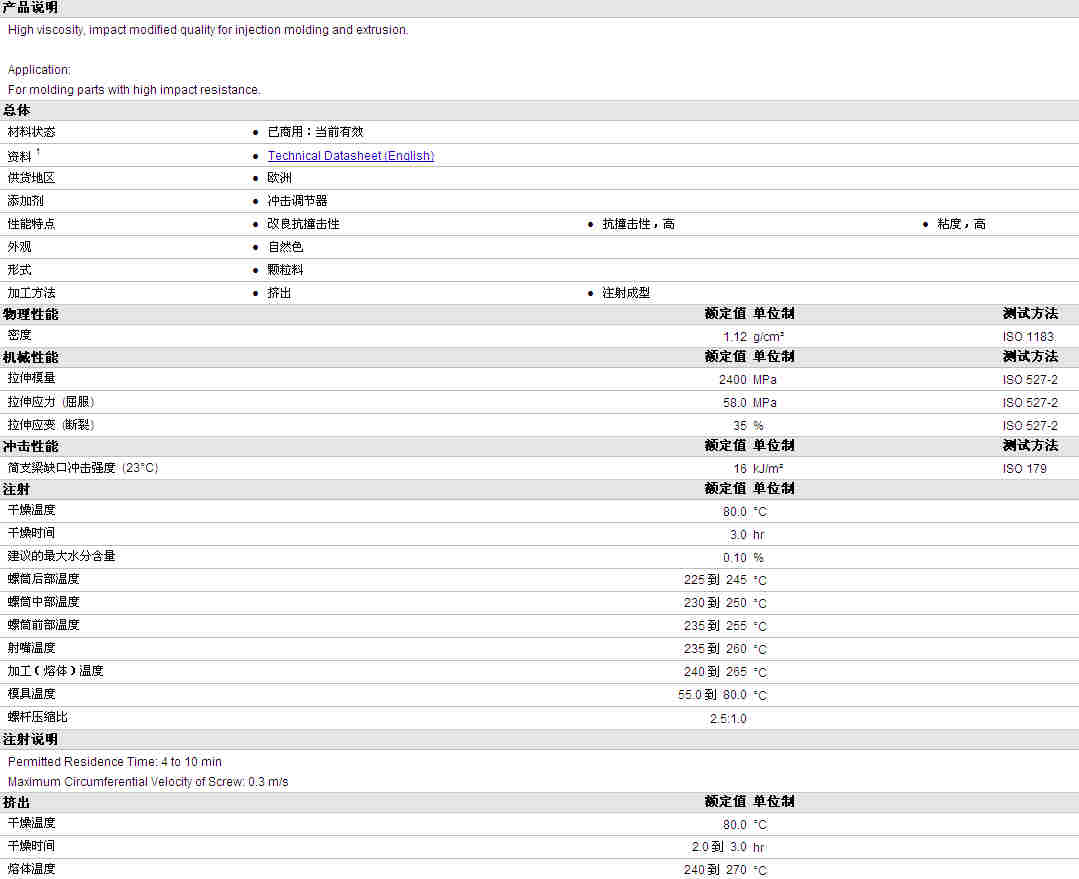Click the 自然色 appearance entry
The height and width of the screenshot is (879, 1079).
[x=285, y=247]
